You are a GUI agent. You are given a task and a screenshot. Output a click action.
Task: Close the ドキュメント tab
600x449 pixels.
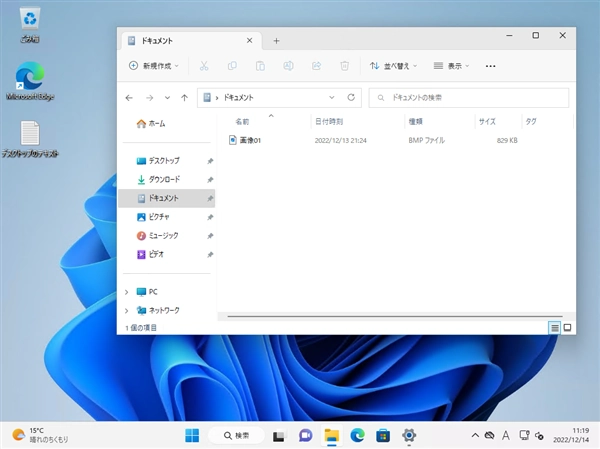pyautogui.click(x=249, y=40)
